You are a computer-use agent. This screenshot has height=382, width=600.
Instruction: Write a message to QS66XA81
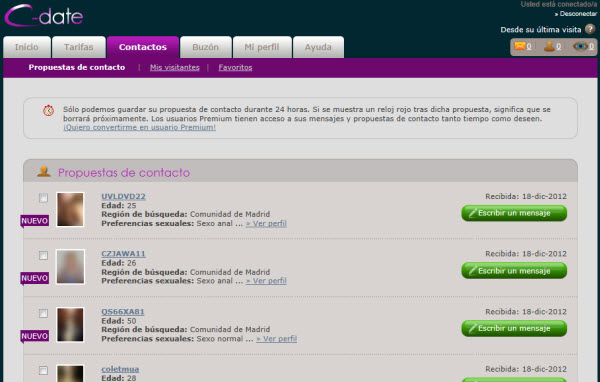tap(514, 328)
